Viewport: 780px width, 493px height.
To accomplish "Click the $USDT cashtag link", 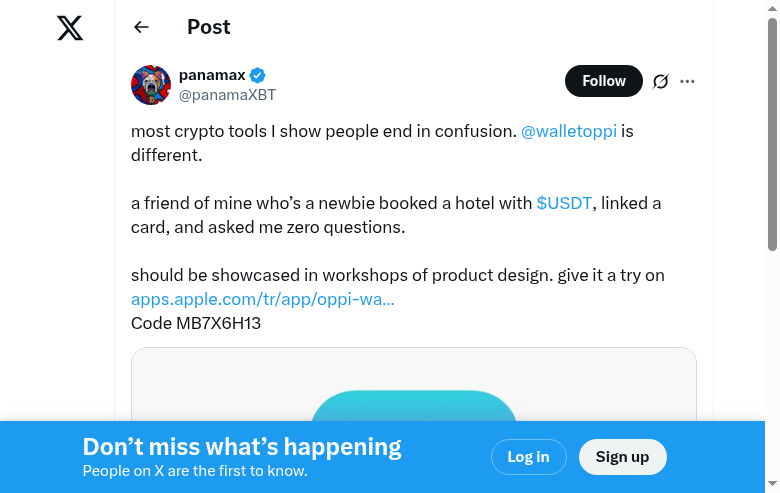I will (x=565, y=203).
